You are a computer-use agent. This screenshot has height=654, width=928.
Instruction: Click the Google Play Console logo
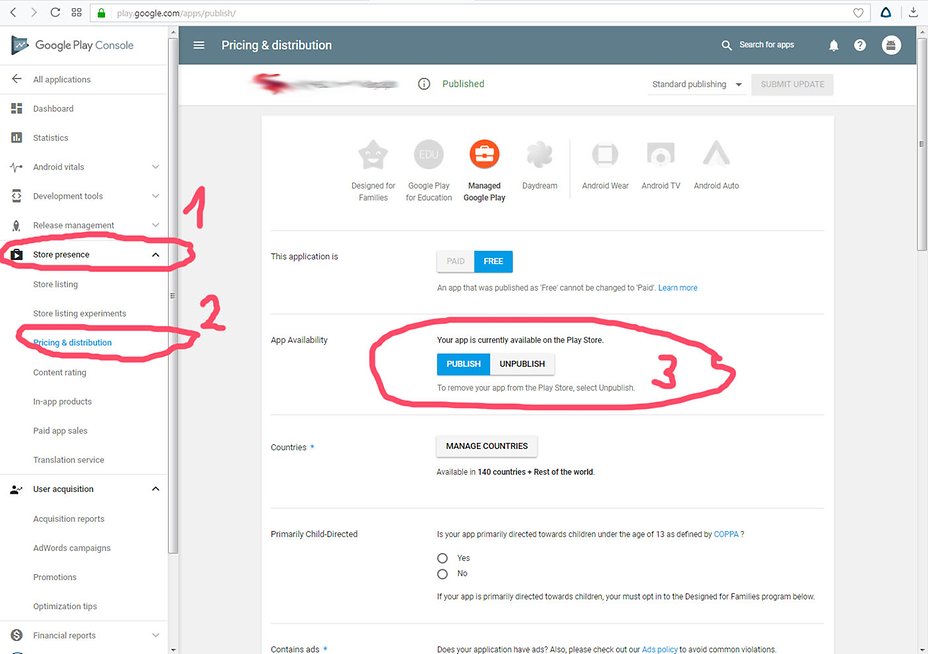73,45
